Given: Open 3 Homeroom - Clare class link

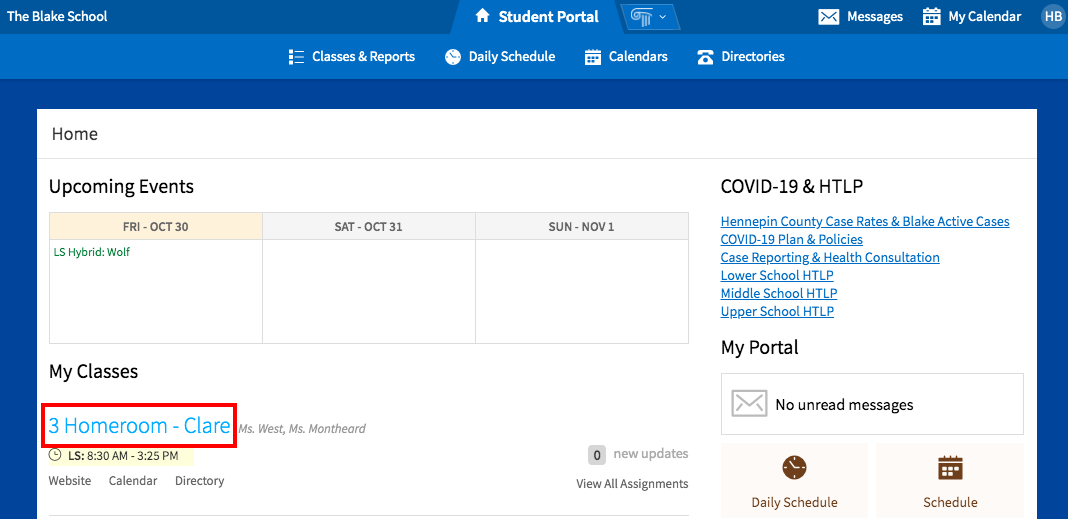Looking at the screenshot, I should coord(140,426).
